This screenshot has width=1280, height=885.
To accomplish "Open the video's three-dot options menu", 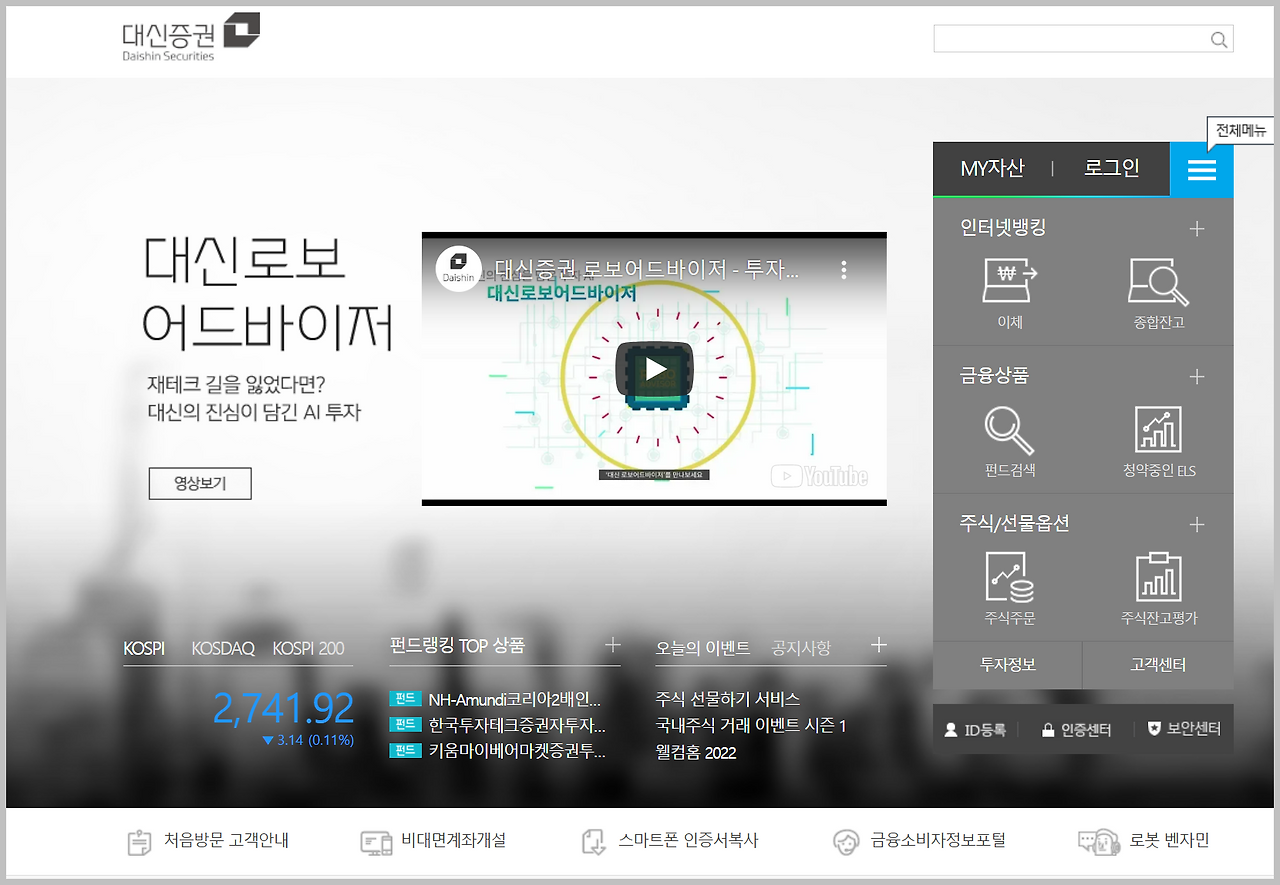I will point(844,270).
